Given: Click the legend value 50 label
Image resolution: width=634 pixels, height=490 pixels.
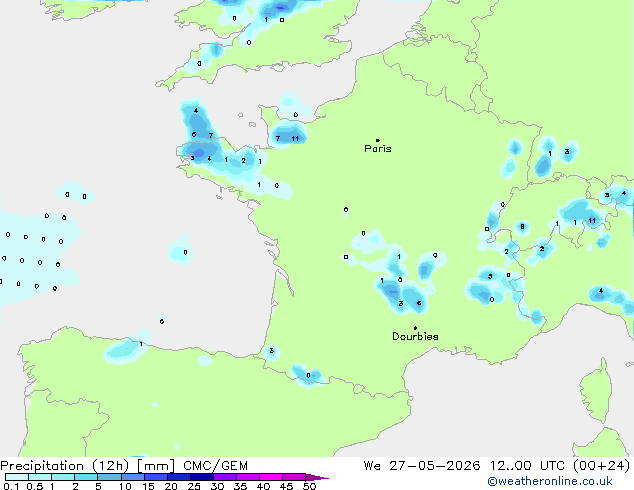Looking at the screenshot, I should 310,486.
